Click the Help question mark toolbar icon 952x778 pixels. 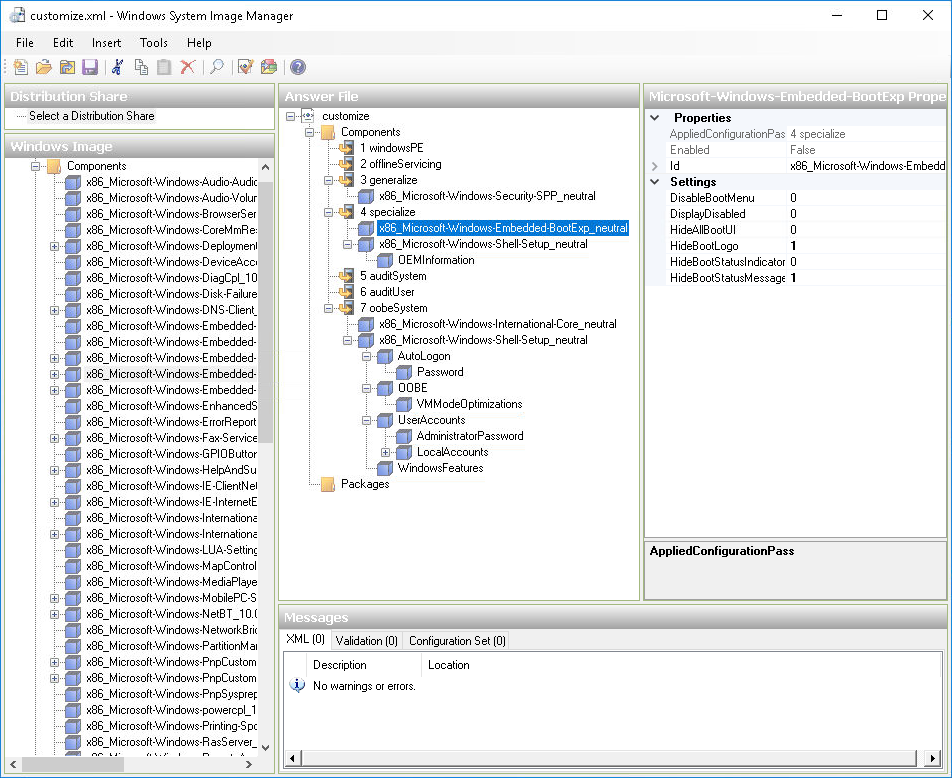298,67
